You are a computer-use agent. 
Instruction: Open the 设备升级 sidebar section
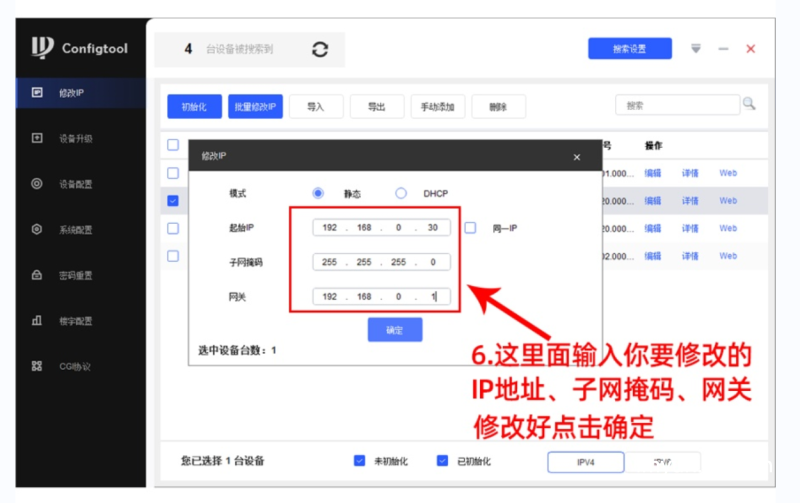click(x=81, y=138)
